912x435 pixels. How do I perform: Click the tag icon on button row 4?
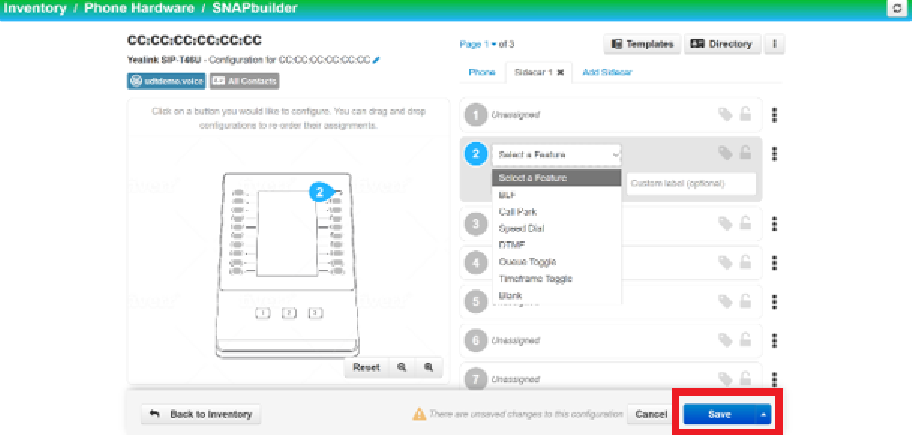pyautogui.click(x=725, y=262)
